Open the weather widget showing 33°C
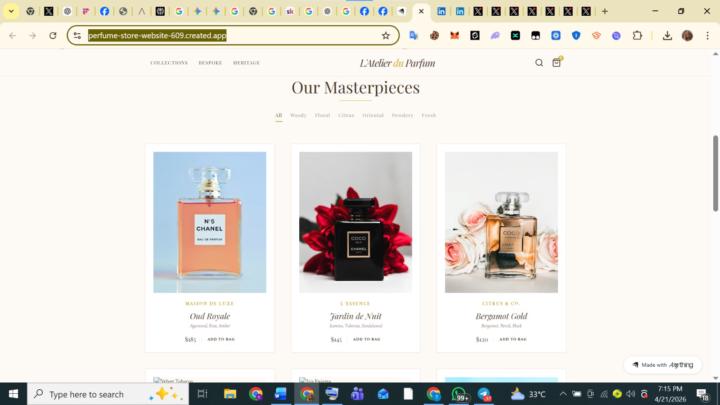Screen dimensions: 720x405 pos(528,394)
